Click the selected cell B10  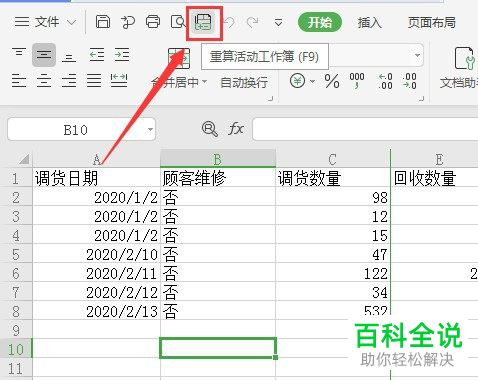[x=218, y=348]
